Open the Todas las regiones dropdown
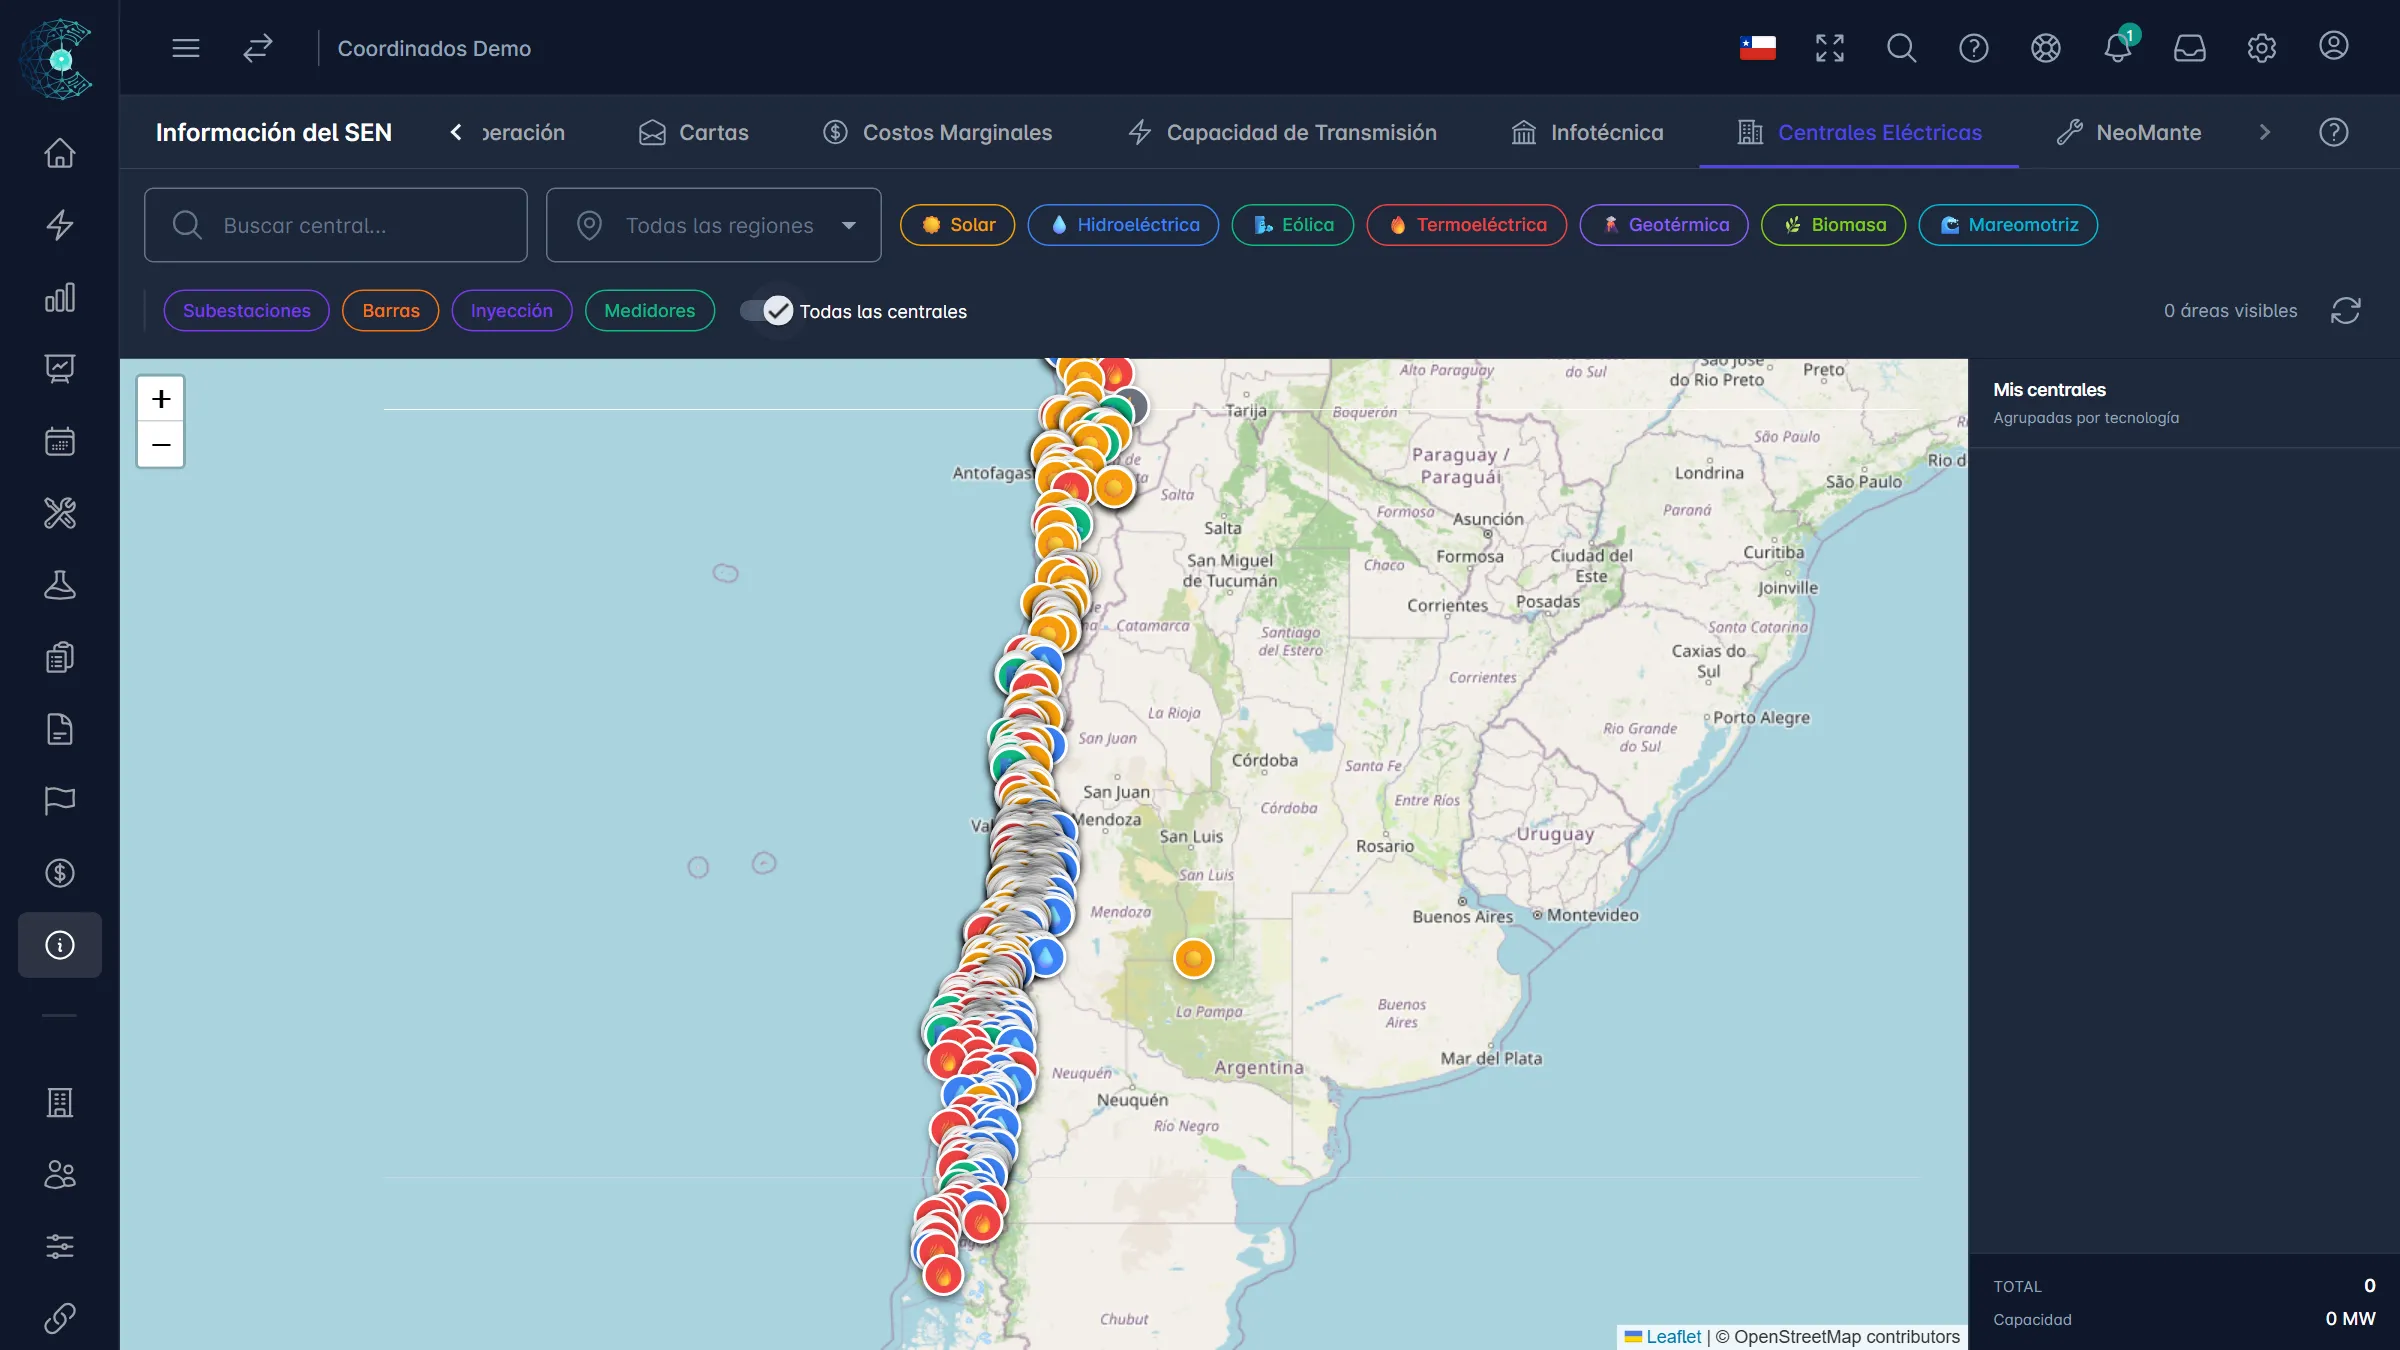 coord(714,225)
